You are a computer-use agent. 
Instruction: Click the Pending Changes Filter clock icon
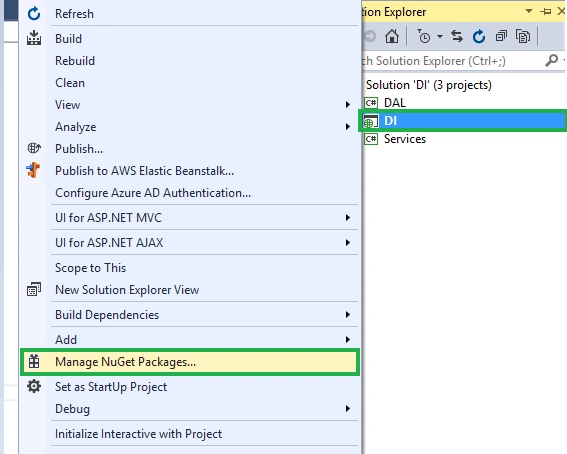pos(423,36)
